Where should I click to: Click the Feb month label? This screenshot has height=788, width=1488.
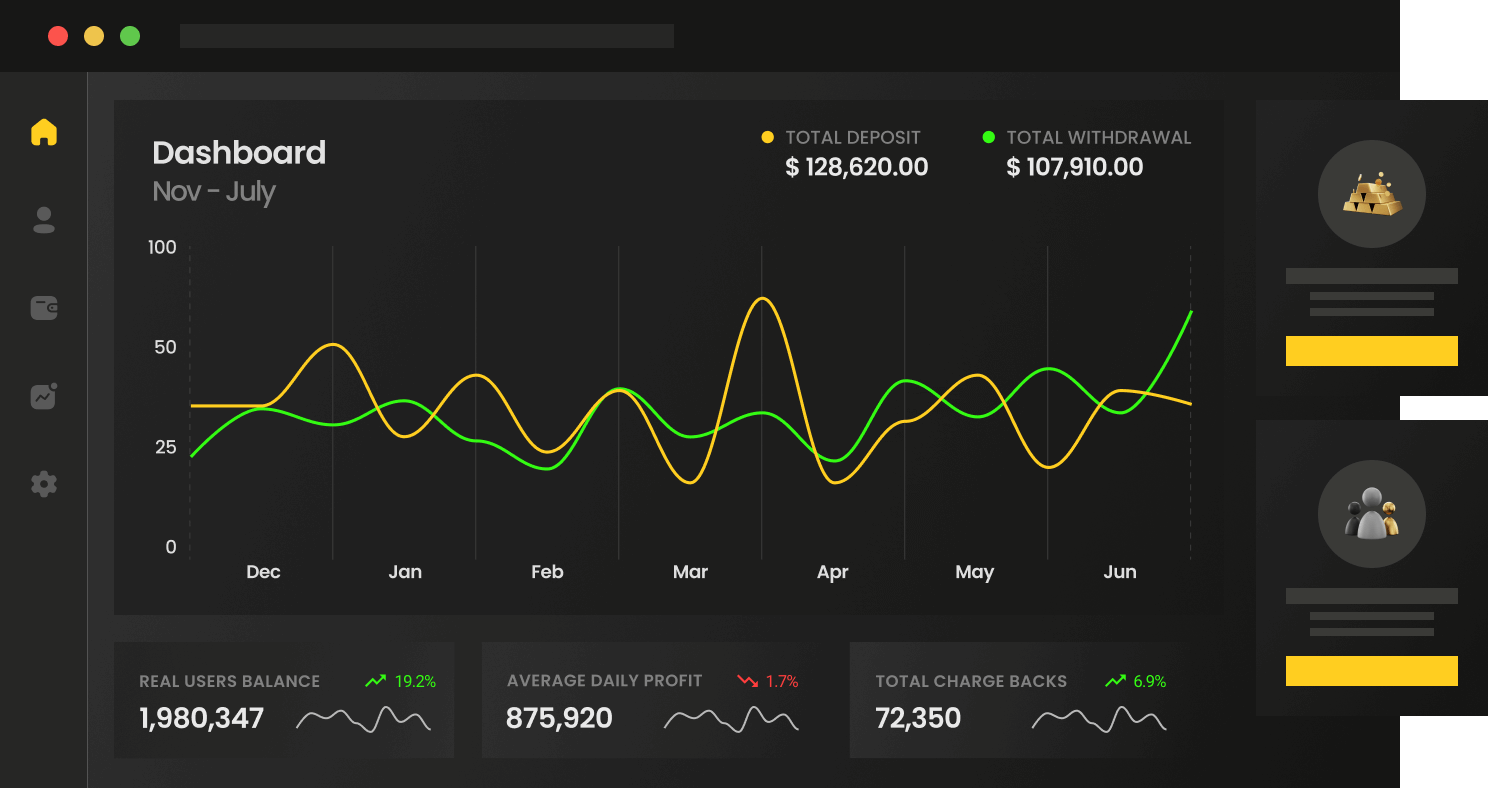547,572
